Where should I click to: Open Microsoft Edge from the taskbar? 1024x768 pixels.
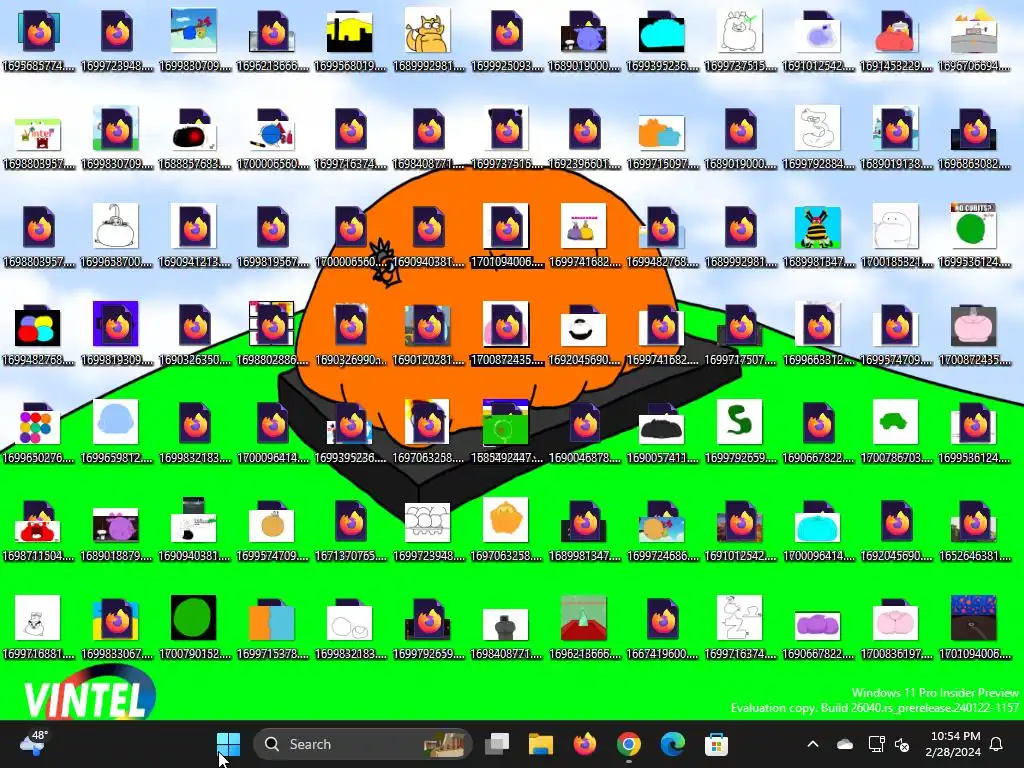coord(673,744)
